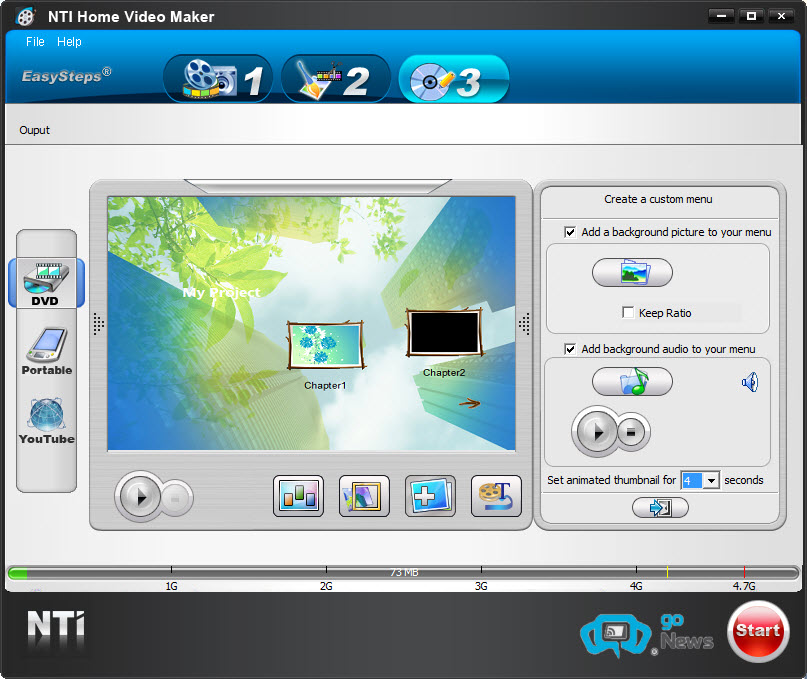Image resolution: width=807 pixels, height=679 pixels.
Task: Browse for a background audio file
Action: [x=632, y=381]
